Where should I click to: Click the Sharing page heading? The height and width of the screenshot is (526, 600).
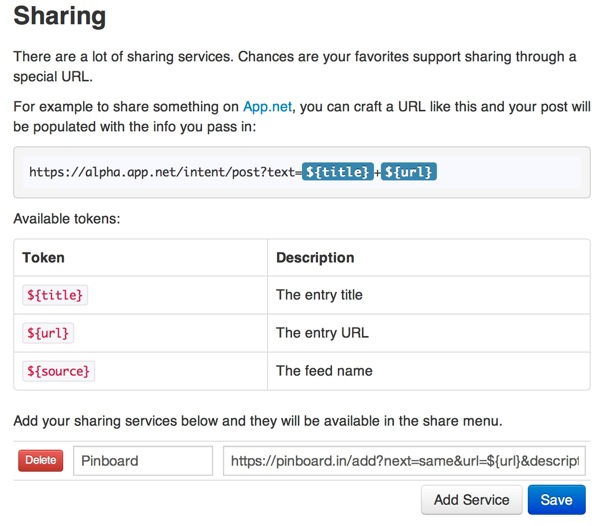coord(60,17)
